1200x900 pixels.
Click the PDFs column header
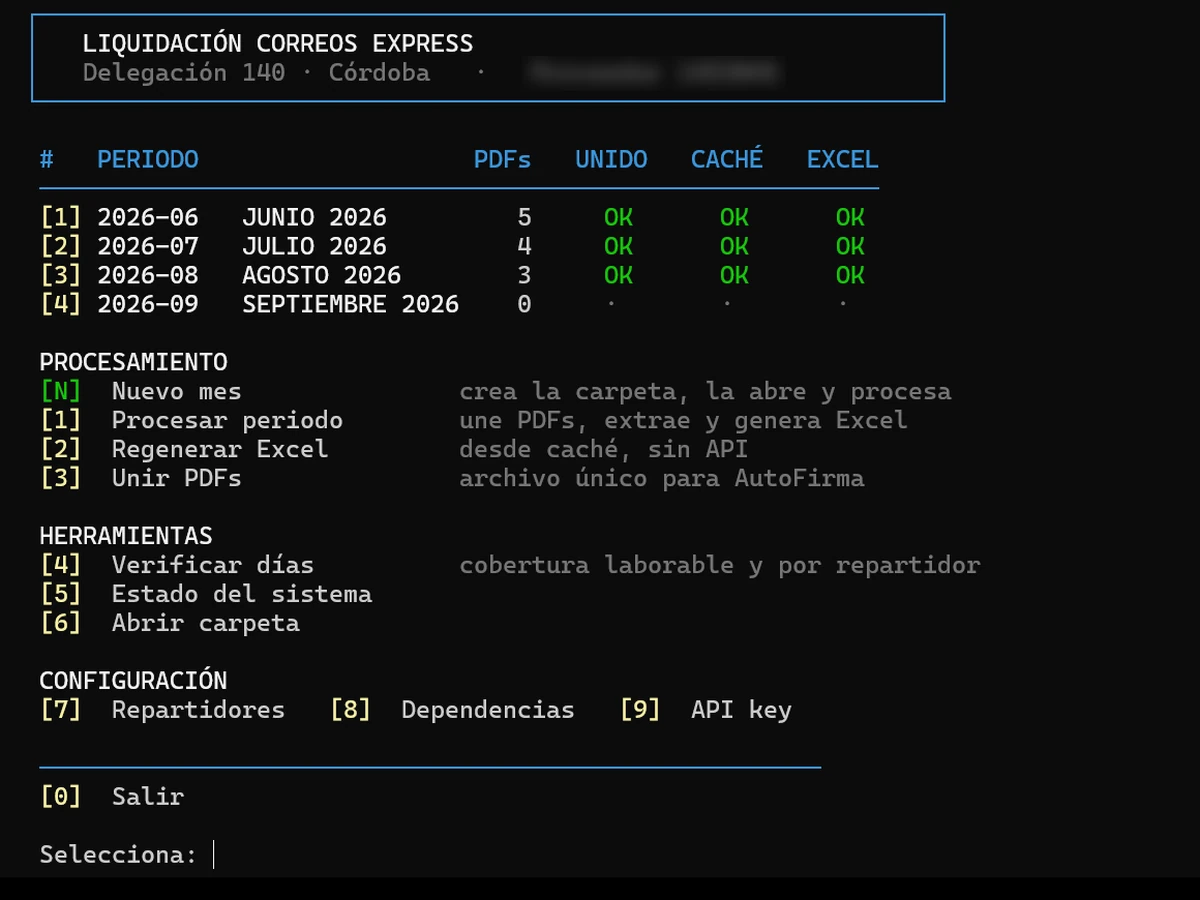502,159
